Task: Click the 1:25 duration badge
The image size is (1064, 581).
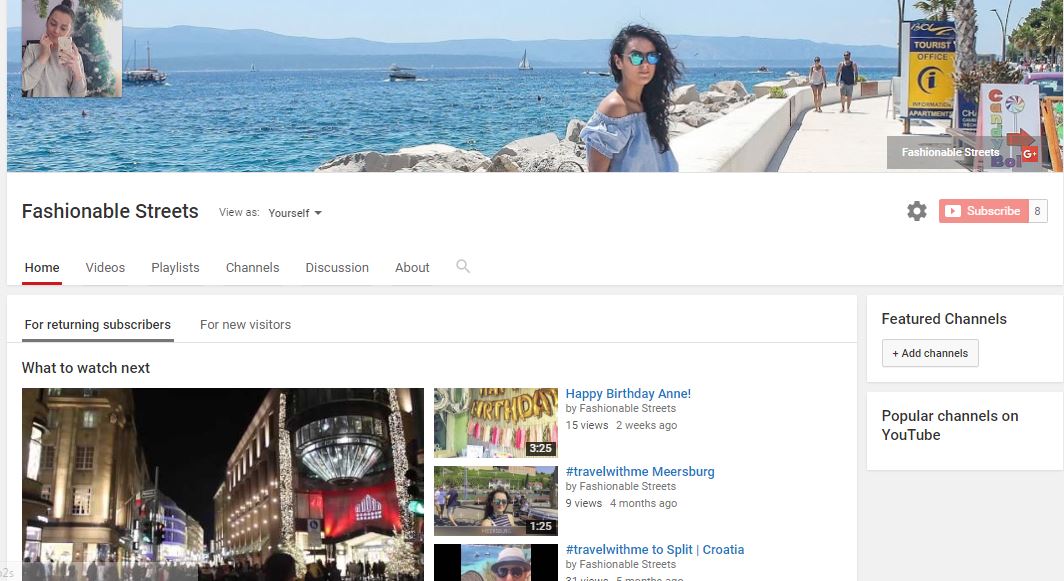Action: (541, 526)
